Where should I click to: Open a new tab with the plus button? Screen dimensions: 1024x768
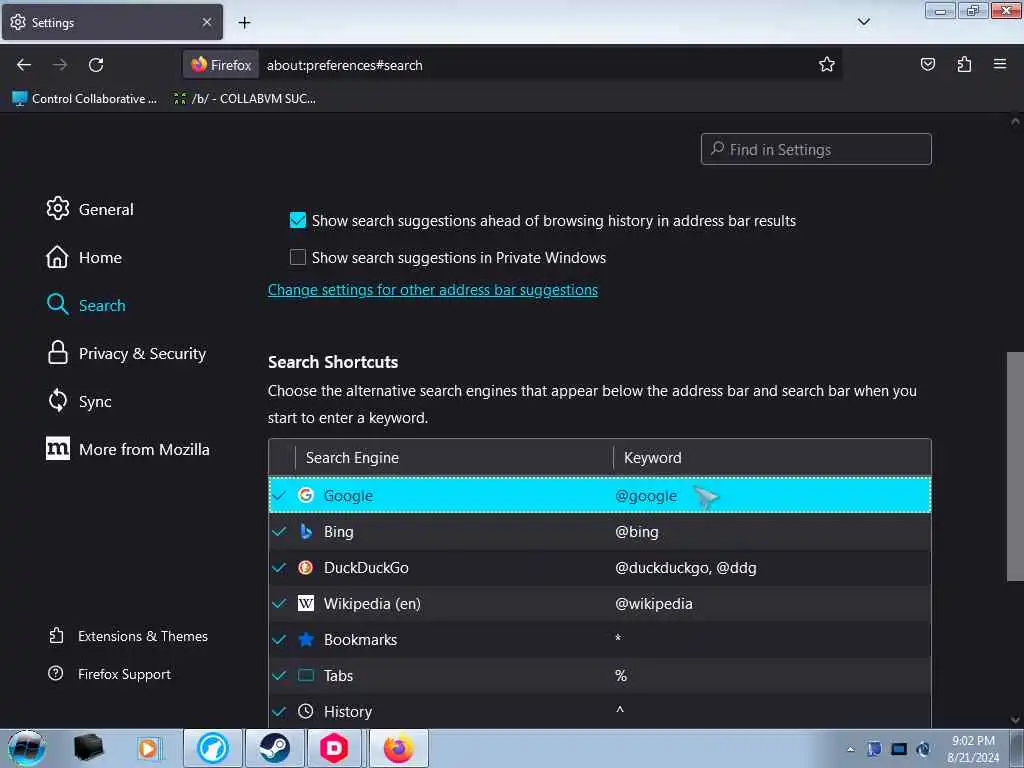click(x=244, y=23)
